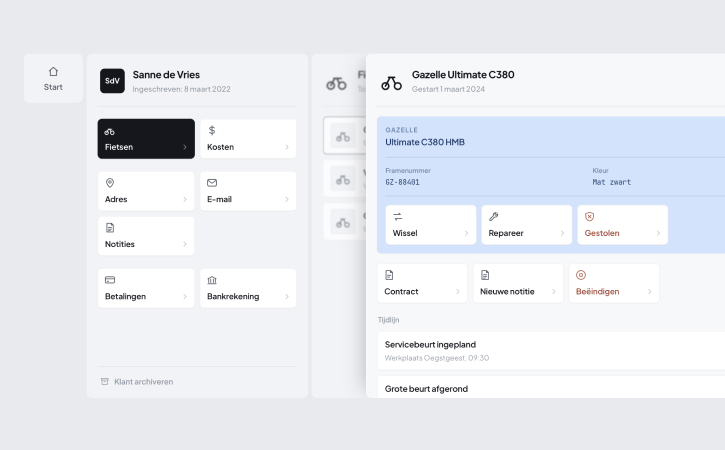Open the Adres section
Screen dimensions: 725x450
(146, 191)
